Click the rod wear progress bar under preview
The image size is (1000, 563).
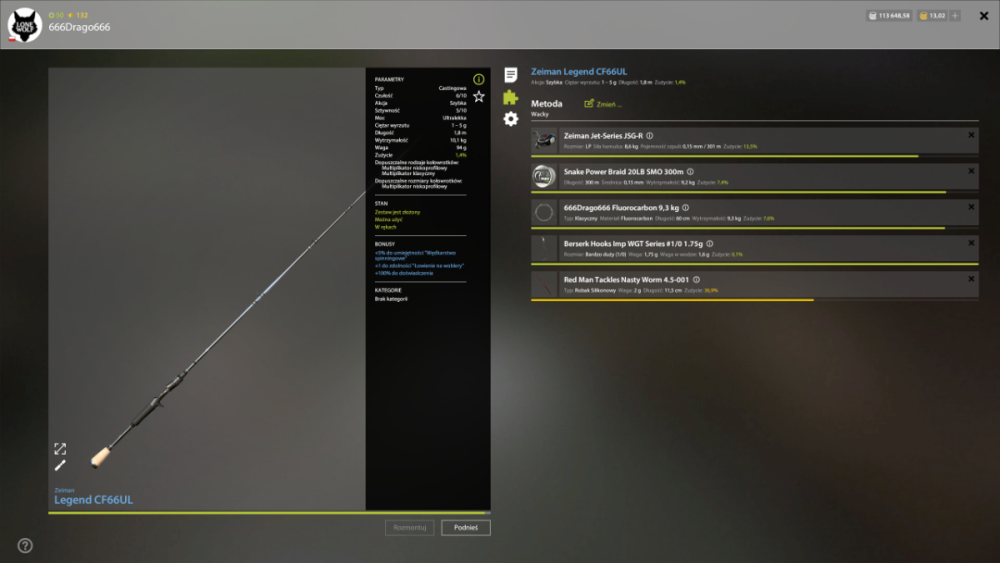269,513
